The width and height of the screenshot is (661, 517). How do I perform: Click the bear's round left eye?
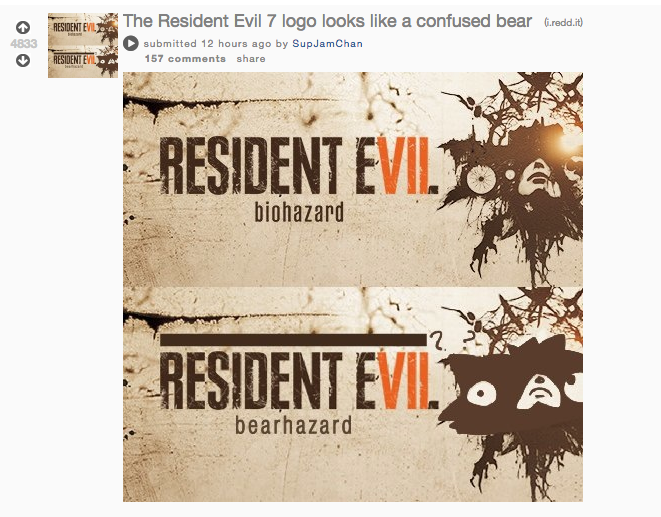(481, 394)
